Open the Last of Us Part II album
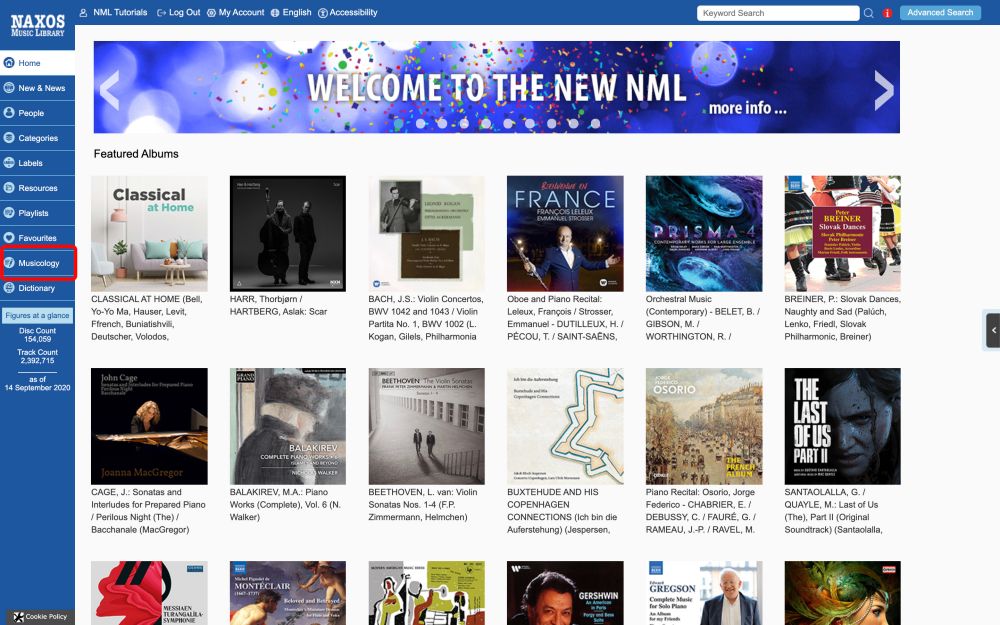Image resolution: width=1000 pixels, height=625 pixels. 842,426
